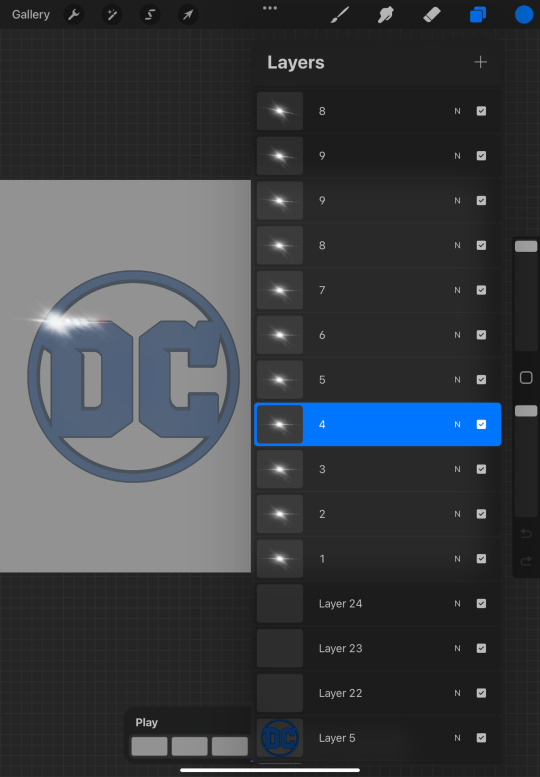This screenshot has width=540, height=777.
Task: Hide layer 6 using its checkbox
Action: pyautogui.click(x=481, y=335)
